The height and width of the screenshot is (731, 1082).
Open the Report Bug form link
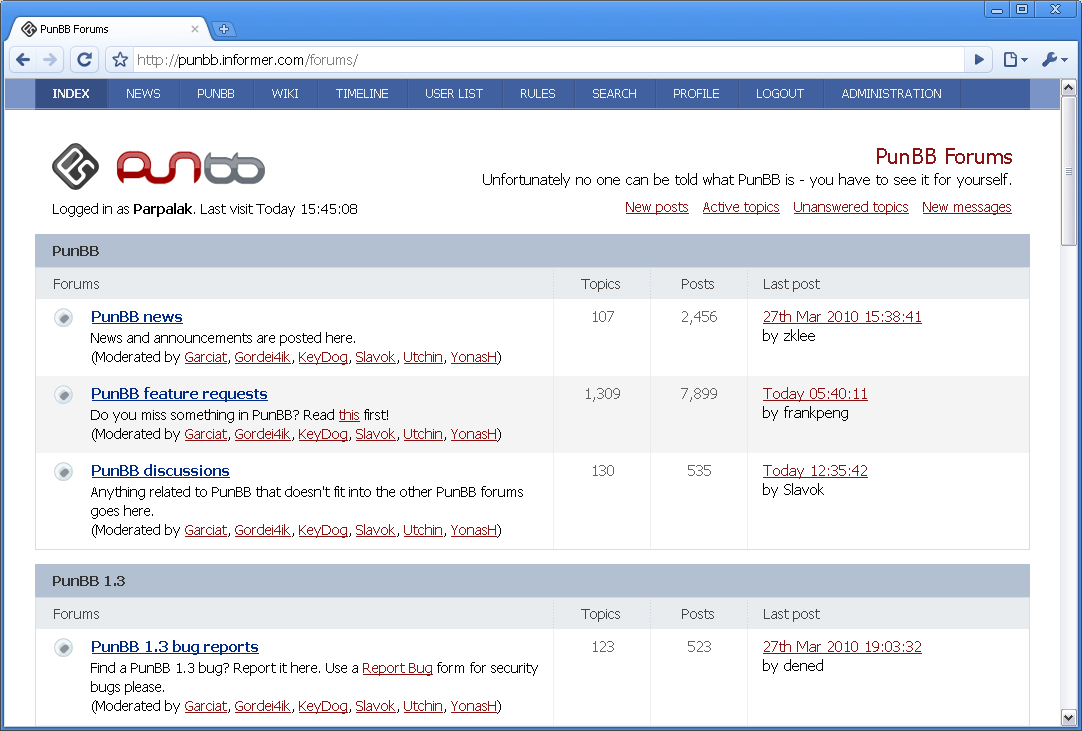397,668
